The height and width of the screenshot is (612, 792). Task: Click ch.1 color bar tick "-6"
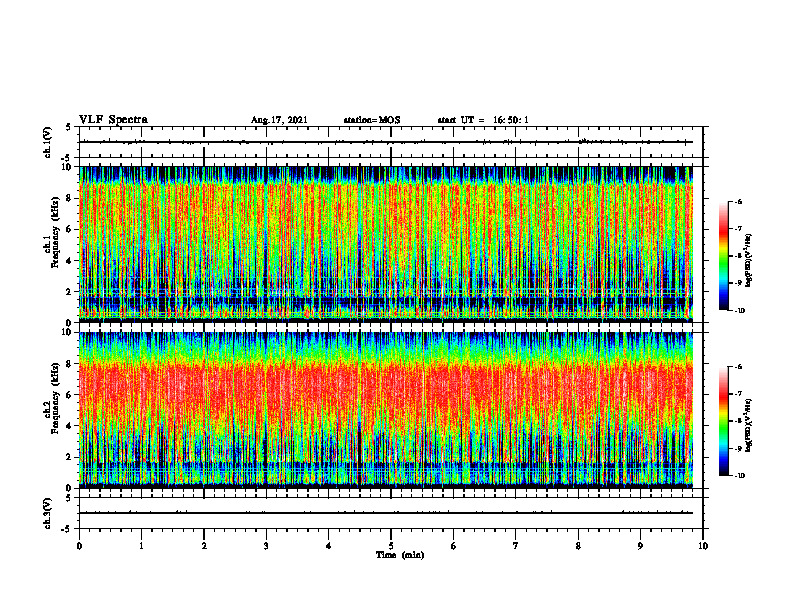point(738,202)
